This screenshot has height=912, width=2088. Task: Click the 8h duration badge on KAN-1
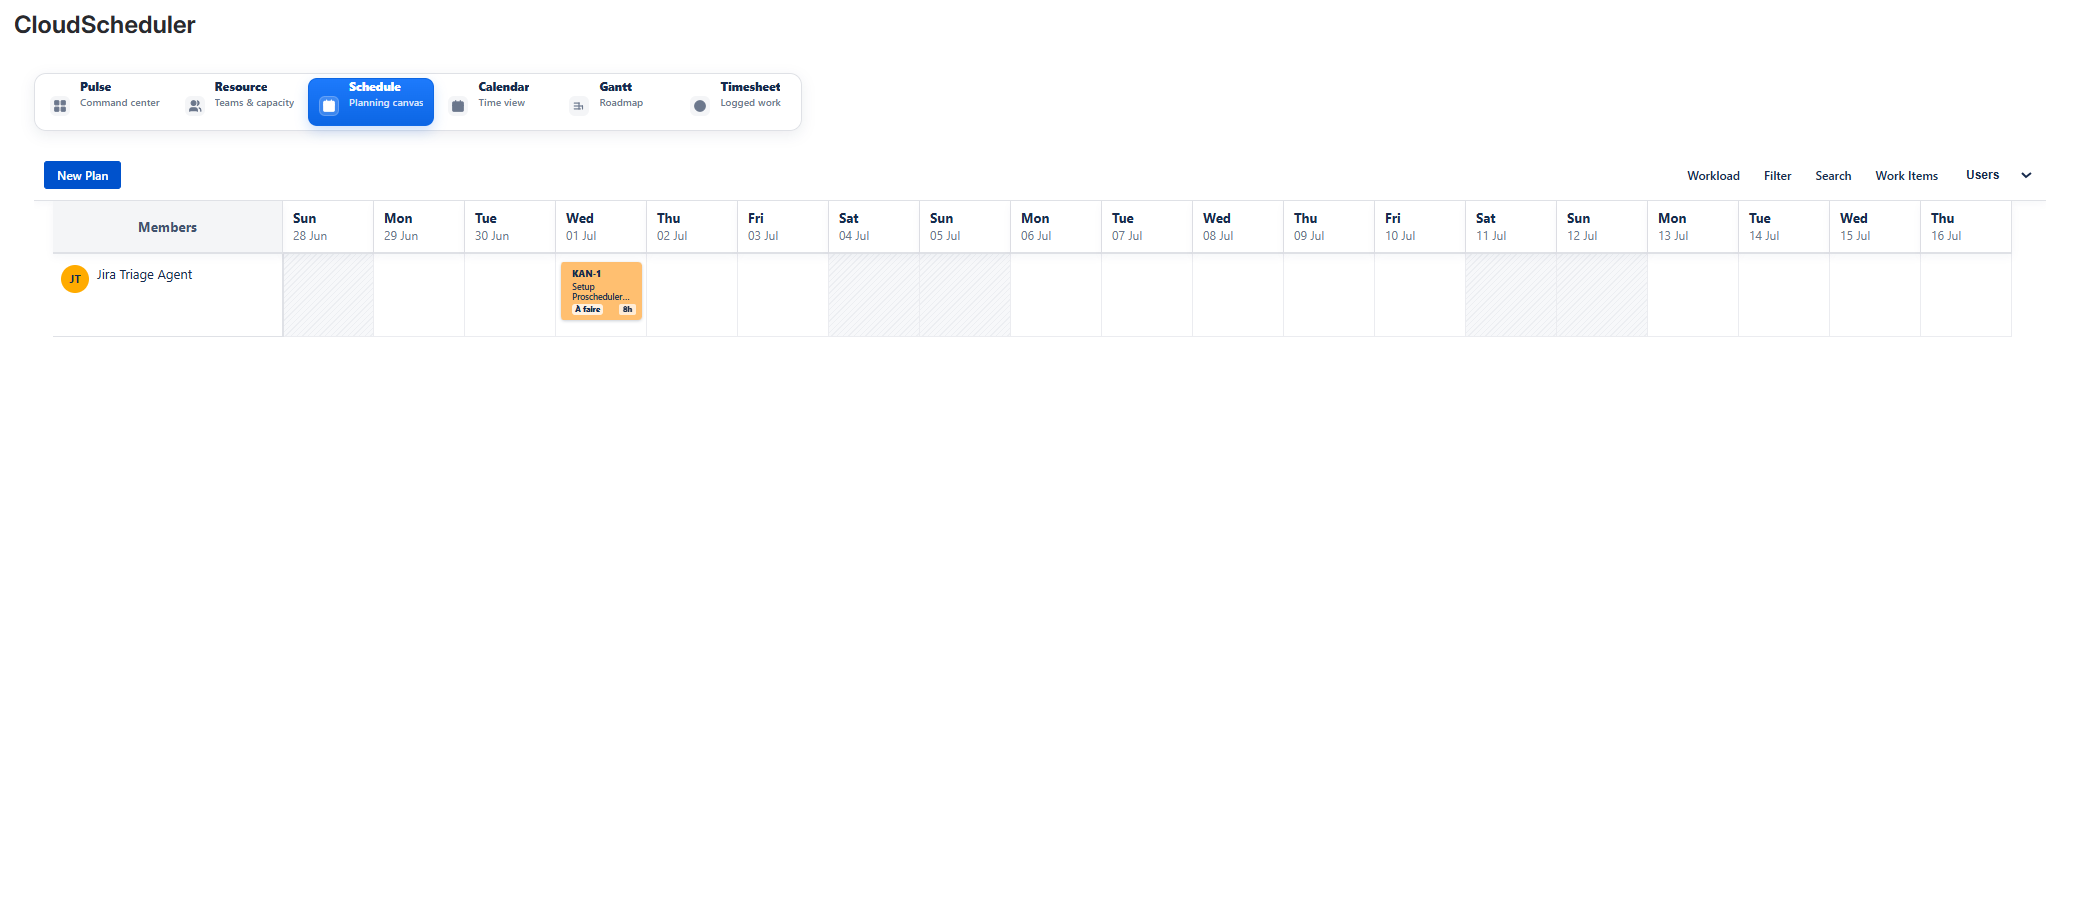click(x=628, y=309)
